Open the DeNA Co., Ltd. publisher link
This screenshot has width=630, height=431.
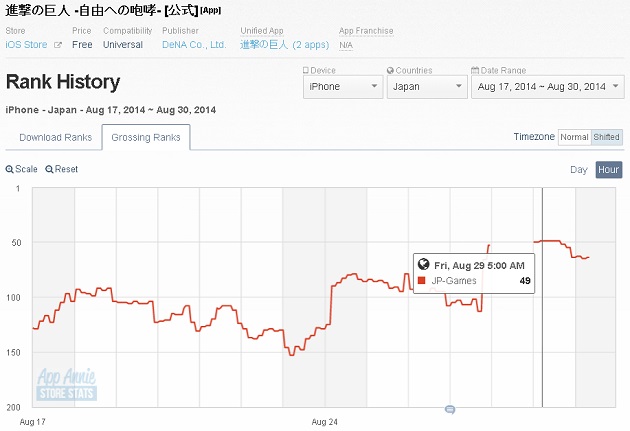tap(194, 45)
